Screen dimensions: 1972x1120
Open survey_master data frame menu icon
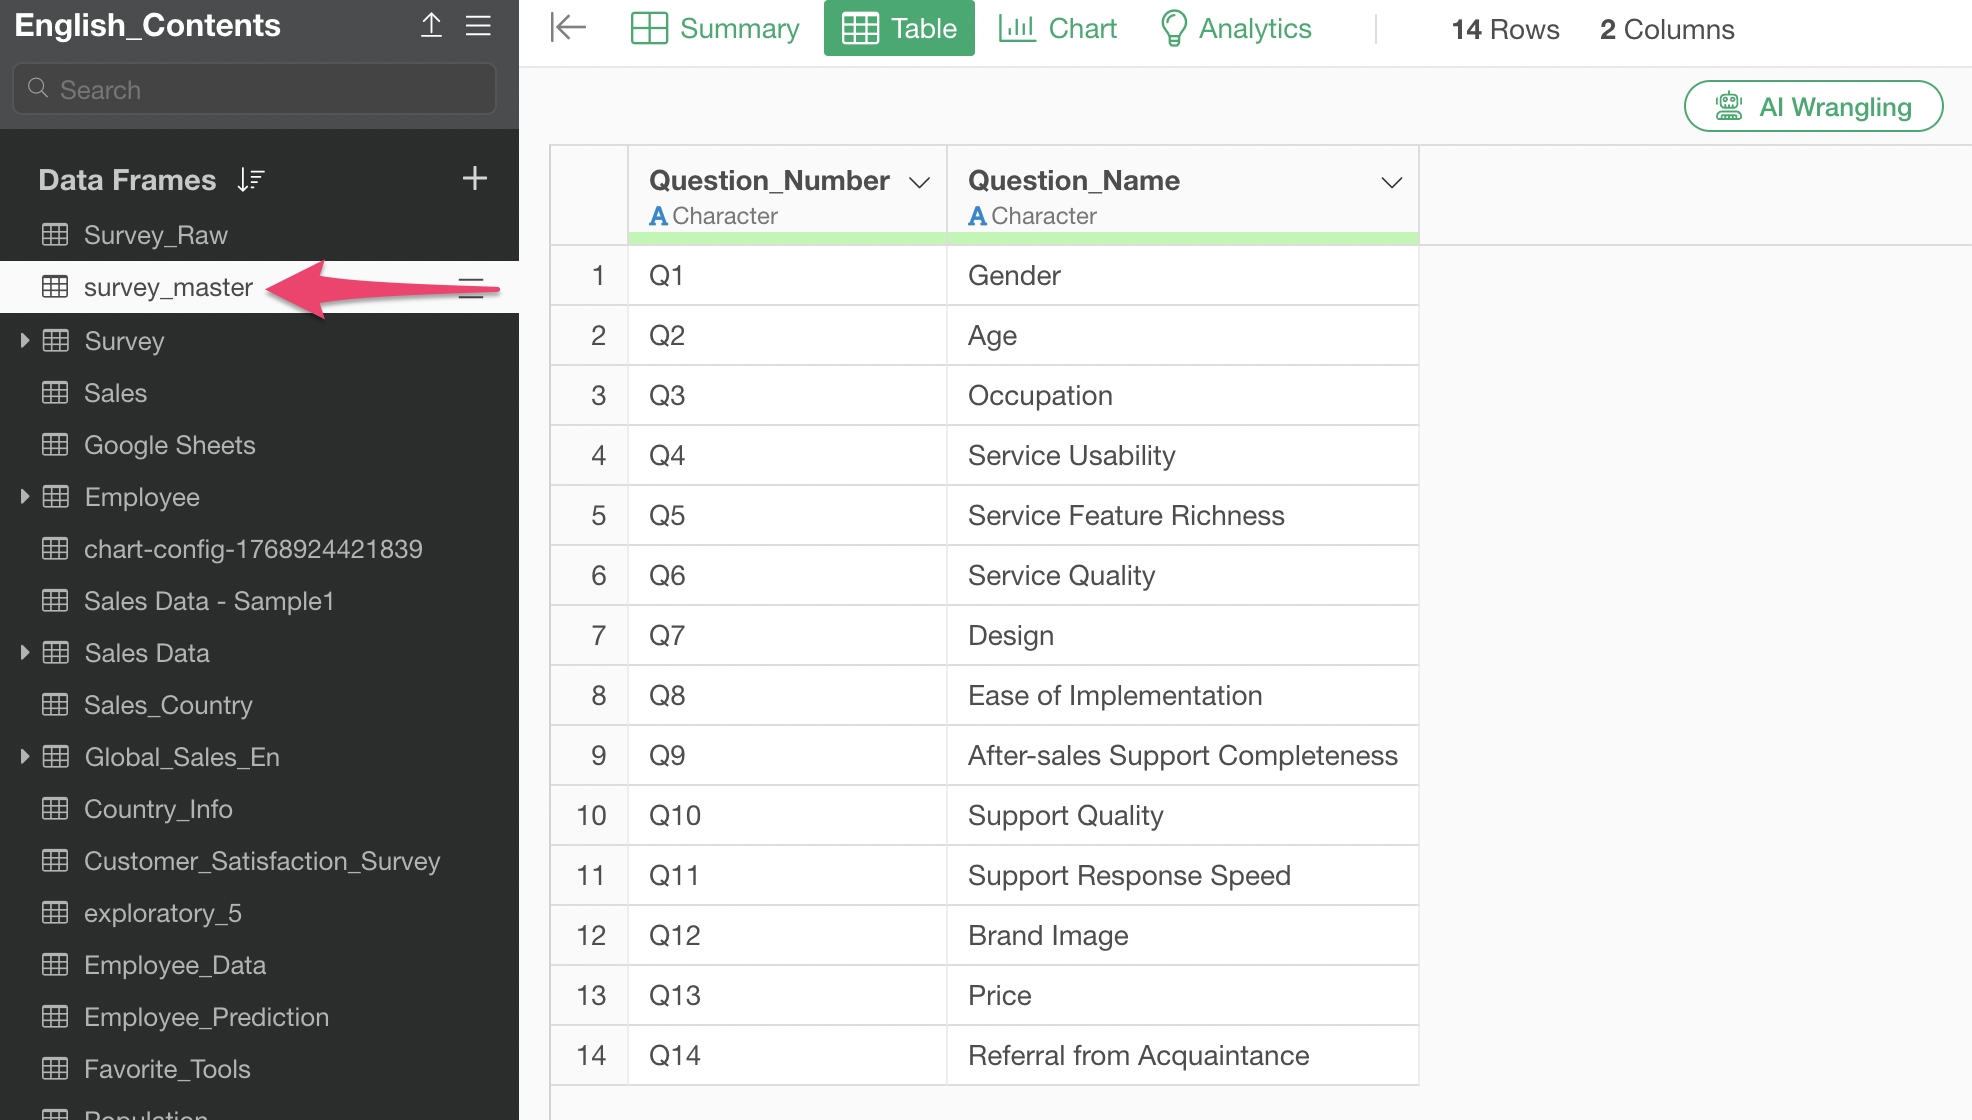(471, 288)
